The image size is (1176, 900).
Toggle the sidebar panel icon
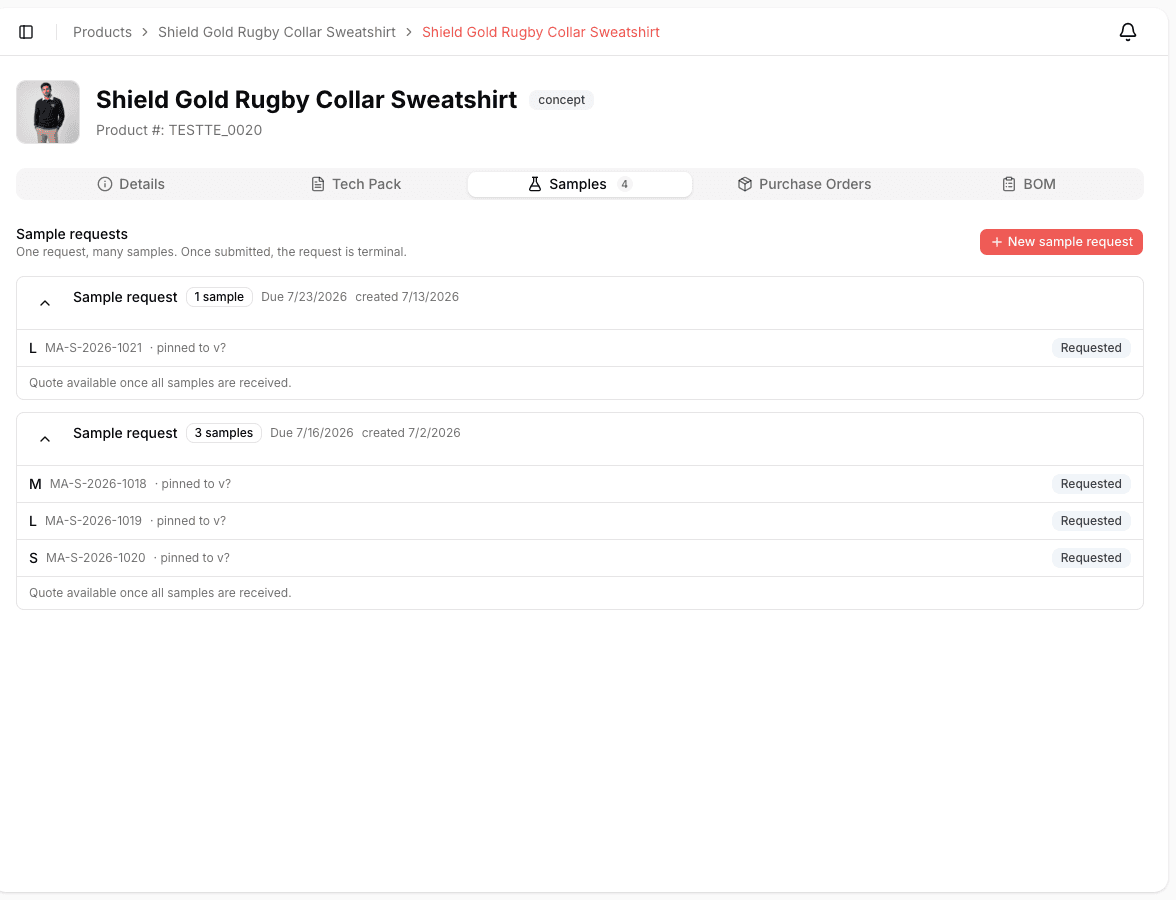(x=26, y=32)
